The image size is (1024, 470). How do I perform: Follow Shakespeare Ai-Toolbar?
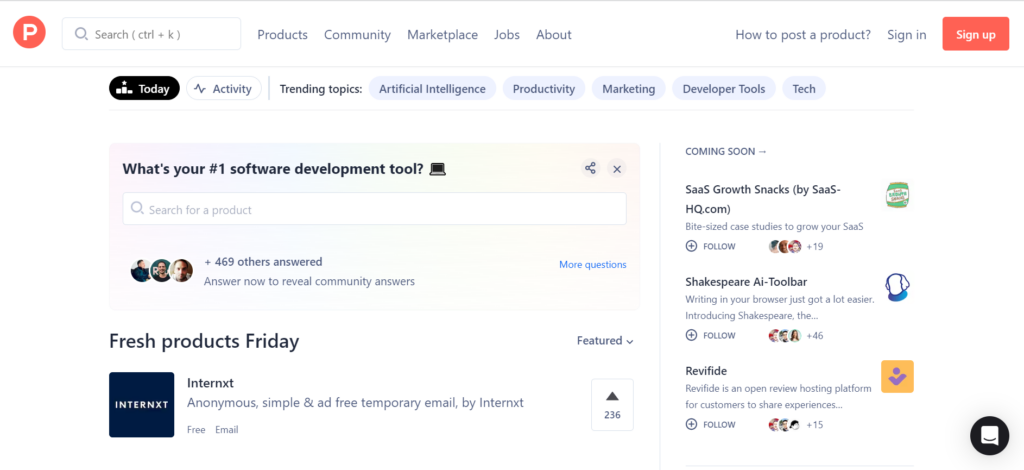coord(711,336)
